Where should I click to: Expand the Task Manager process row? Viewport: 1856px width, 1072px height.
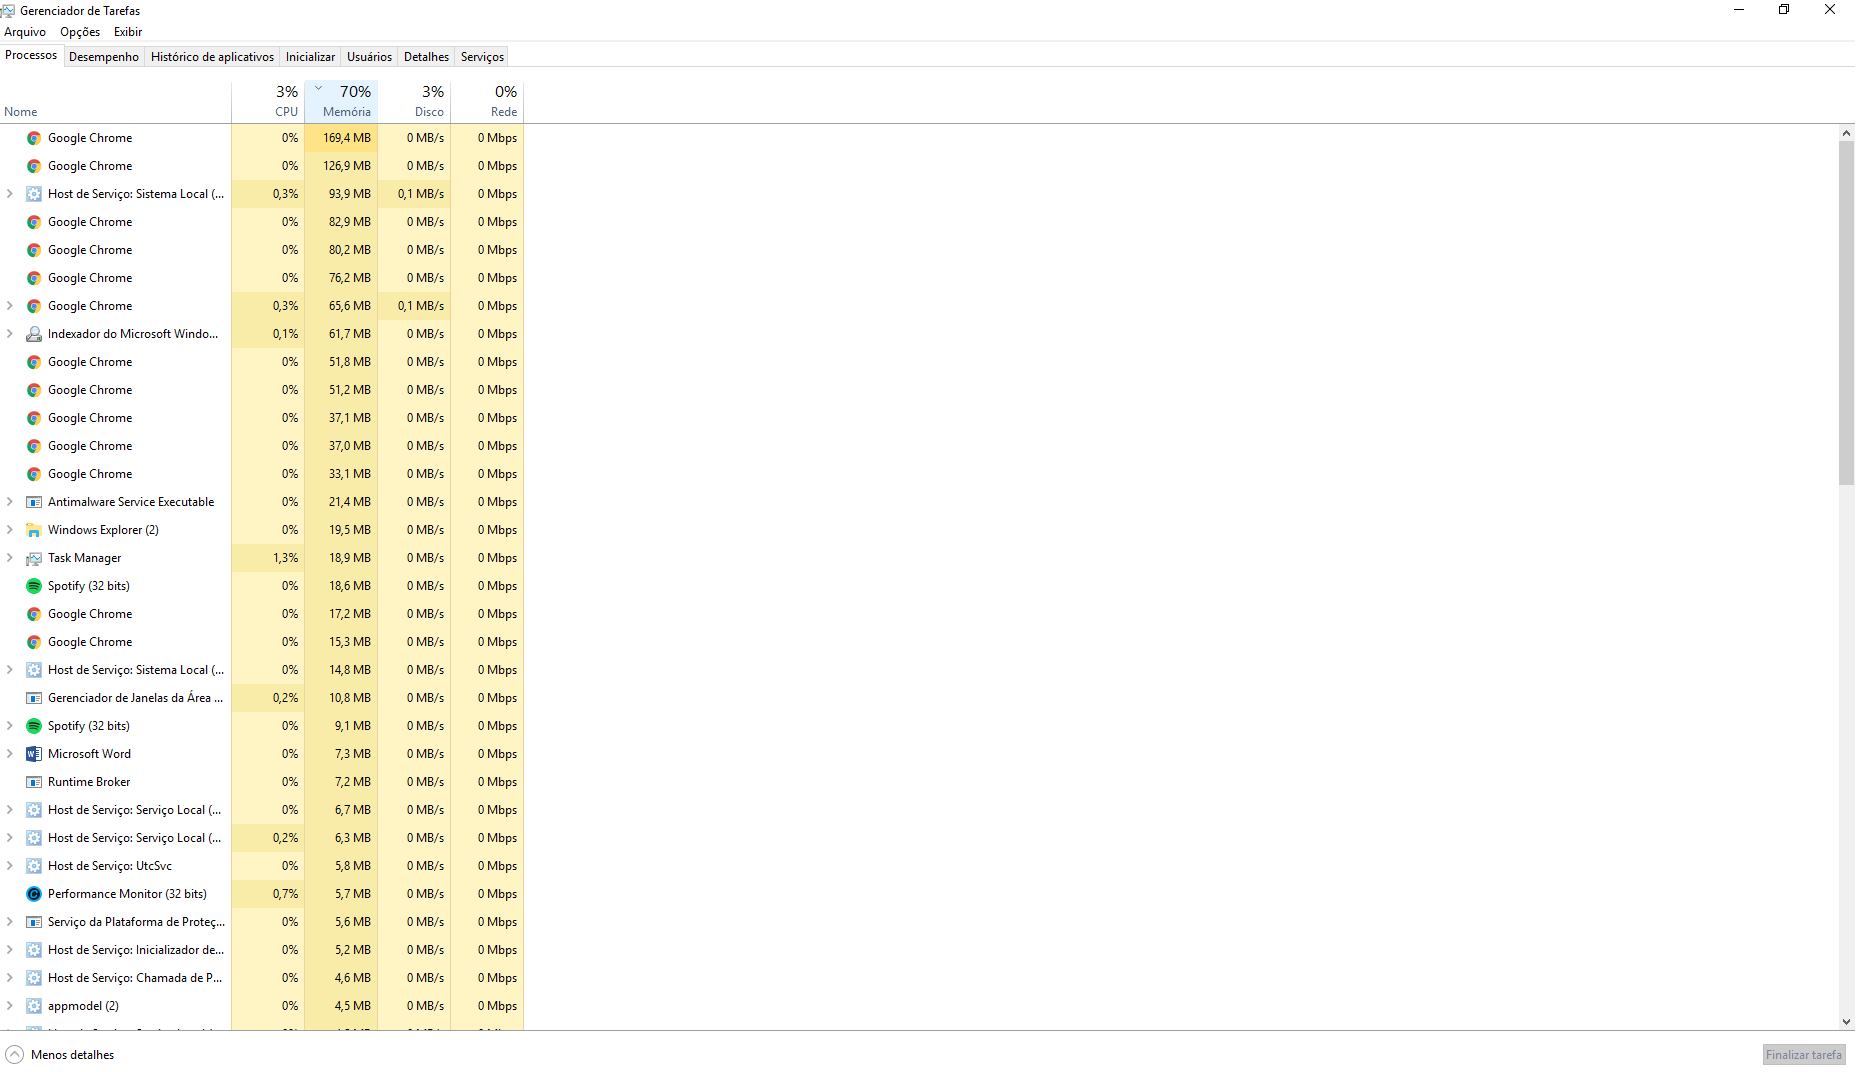(x=10, y=558)
